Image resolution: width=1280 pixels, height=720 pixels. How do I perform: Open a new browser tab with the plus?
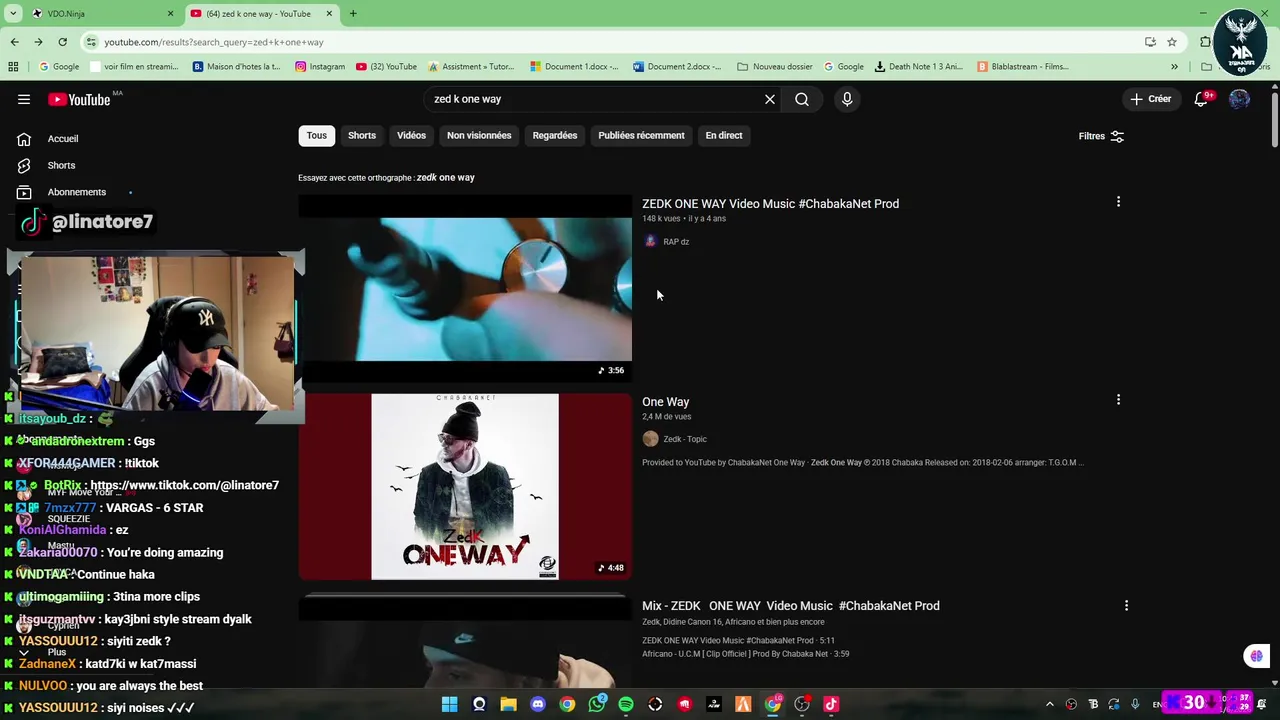point(353,14)
